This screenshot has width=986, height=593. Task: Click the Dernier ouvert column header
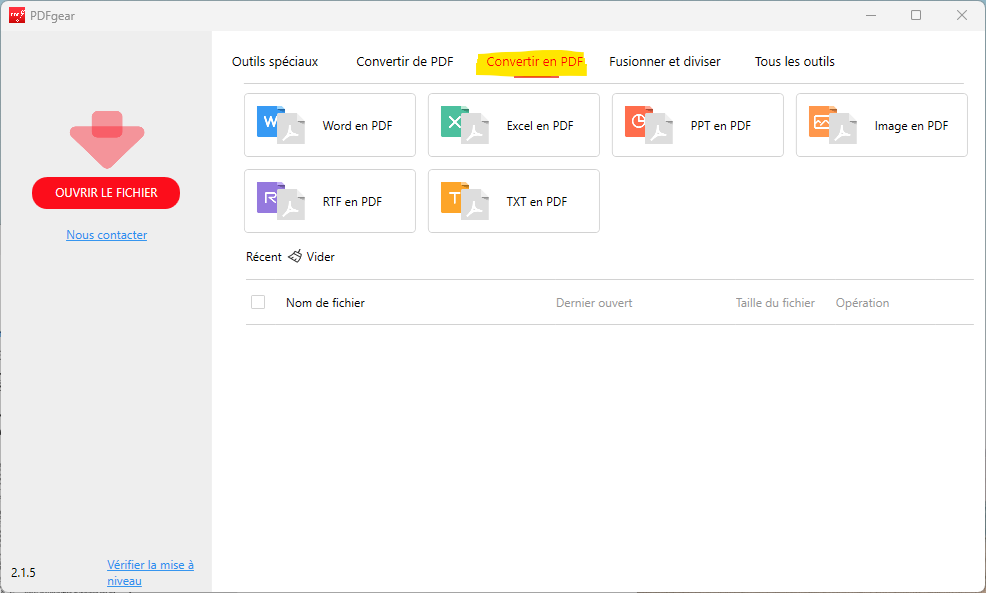tap(594, 303)
